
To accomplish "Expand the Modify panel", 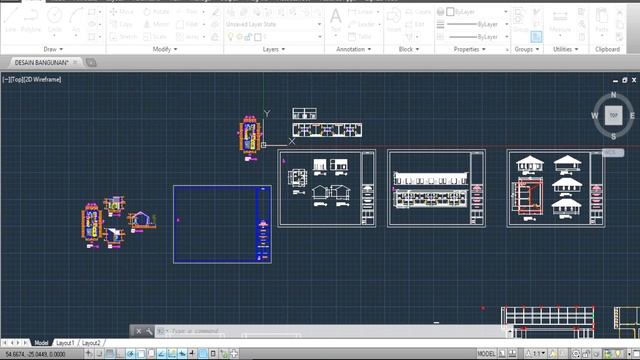I will [x=165, y=49].
